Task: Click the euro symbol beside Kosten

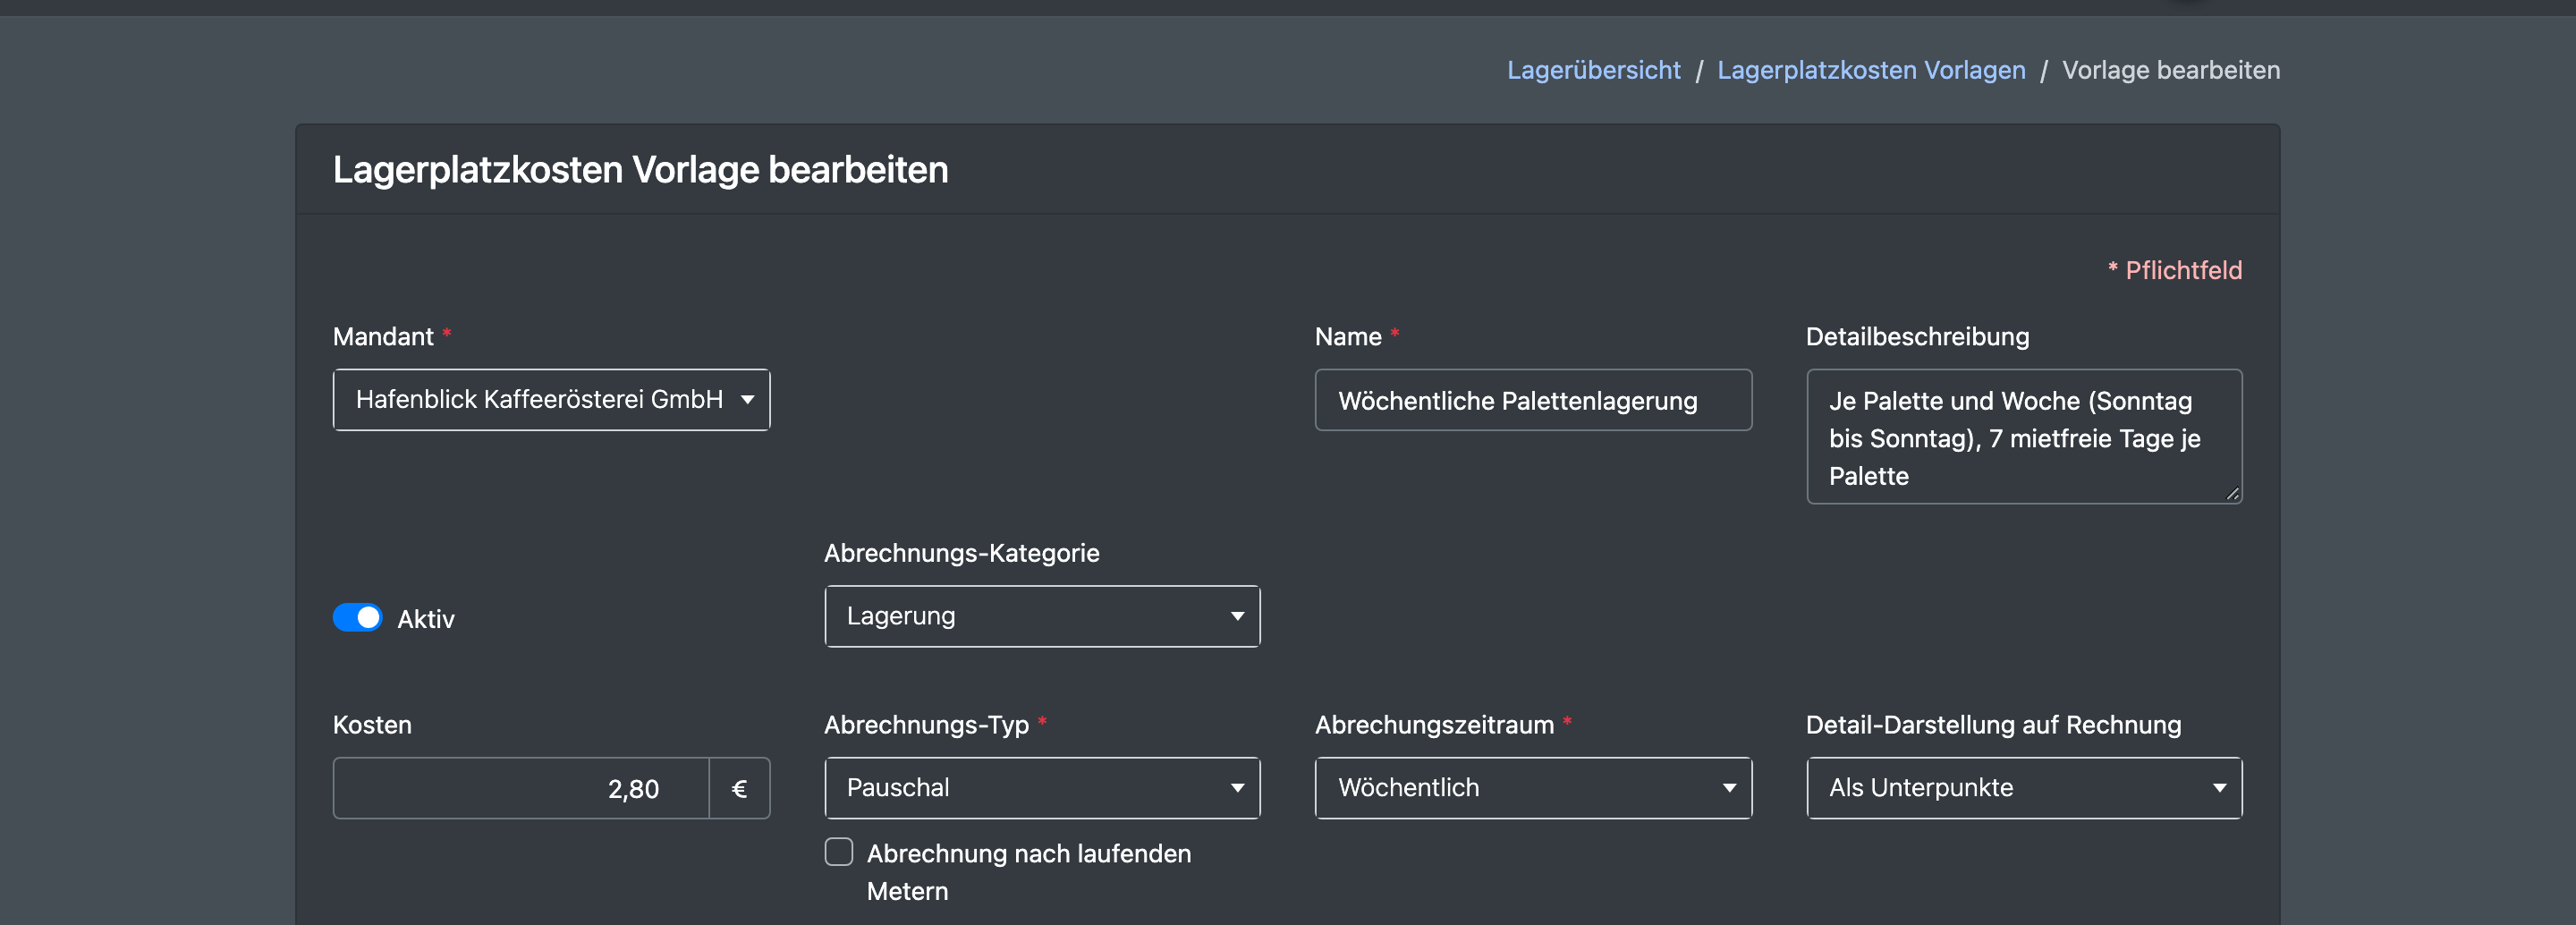Action: (740, 788)
